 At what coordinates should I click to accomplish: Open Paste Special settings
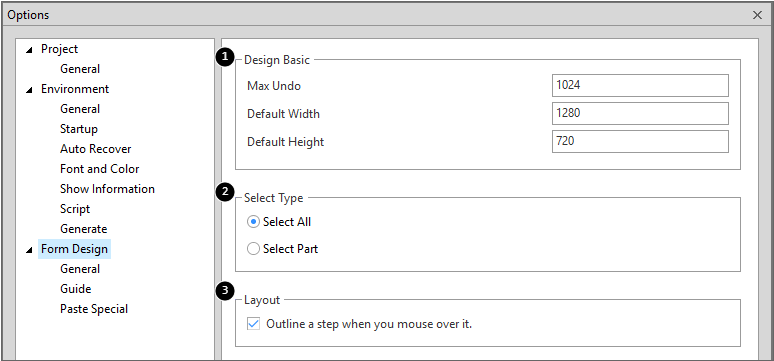(x=94, y=309)
